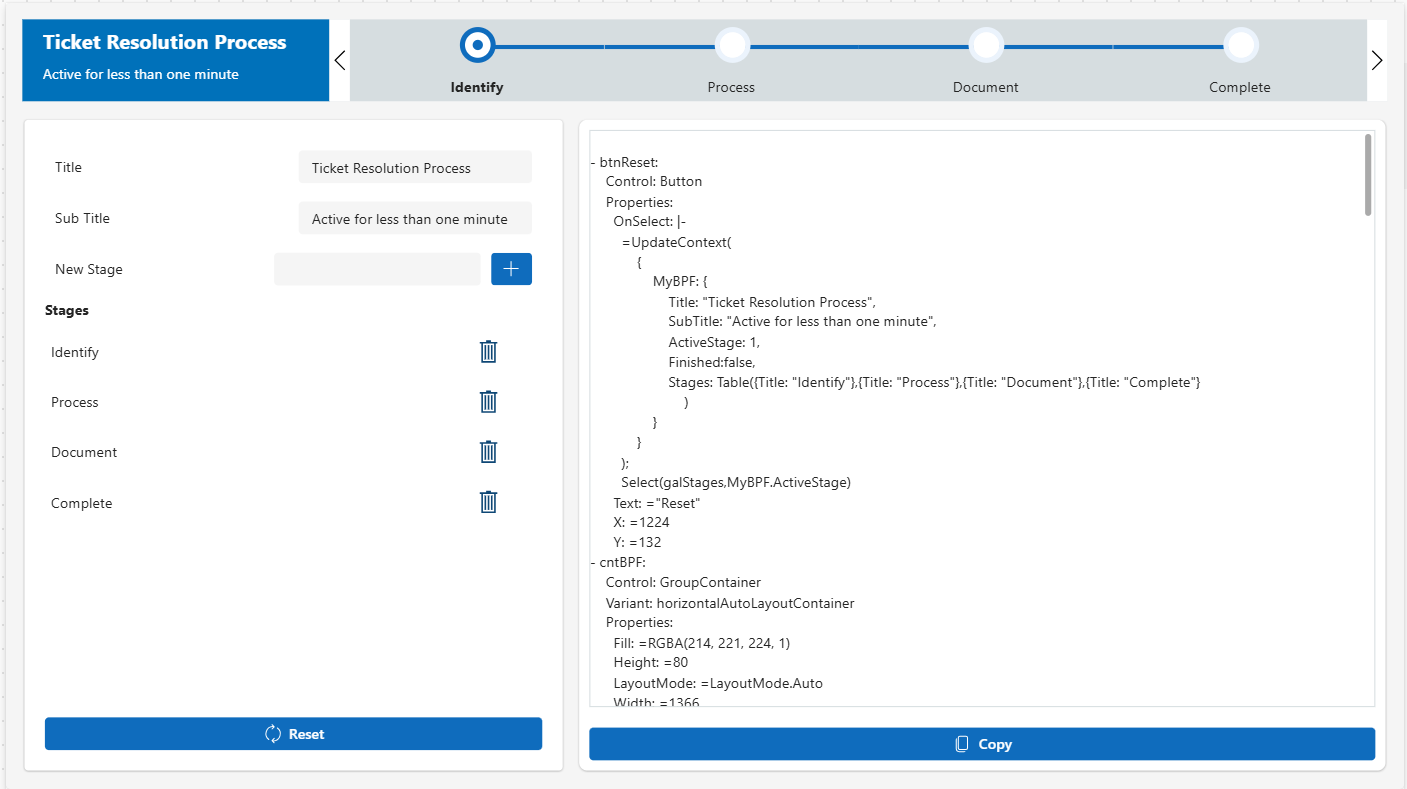
Task: Click the Reset button
Action: [x=293, y=734]
